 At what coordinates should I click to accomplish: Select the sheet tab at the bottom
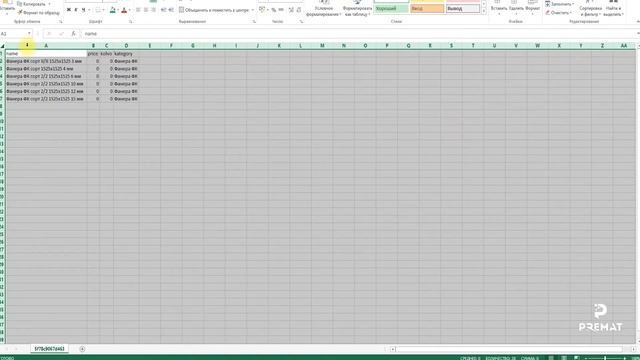[x=49, y=349]
